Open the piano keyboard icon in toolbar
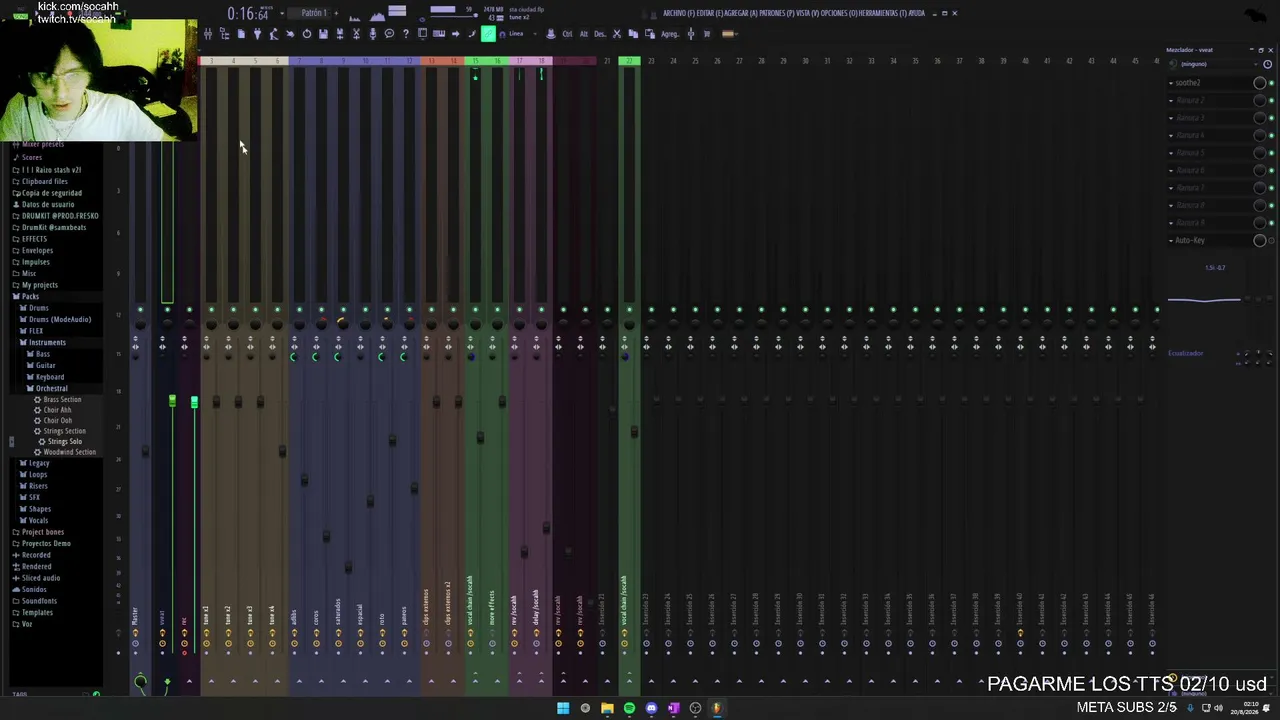The image size is (1280, 720). pos(438,34)
